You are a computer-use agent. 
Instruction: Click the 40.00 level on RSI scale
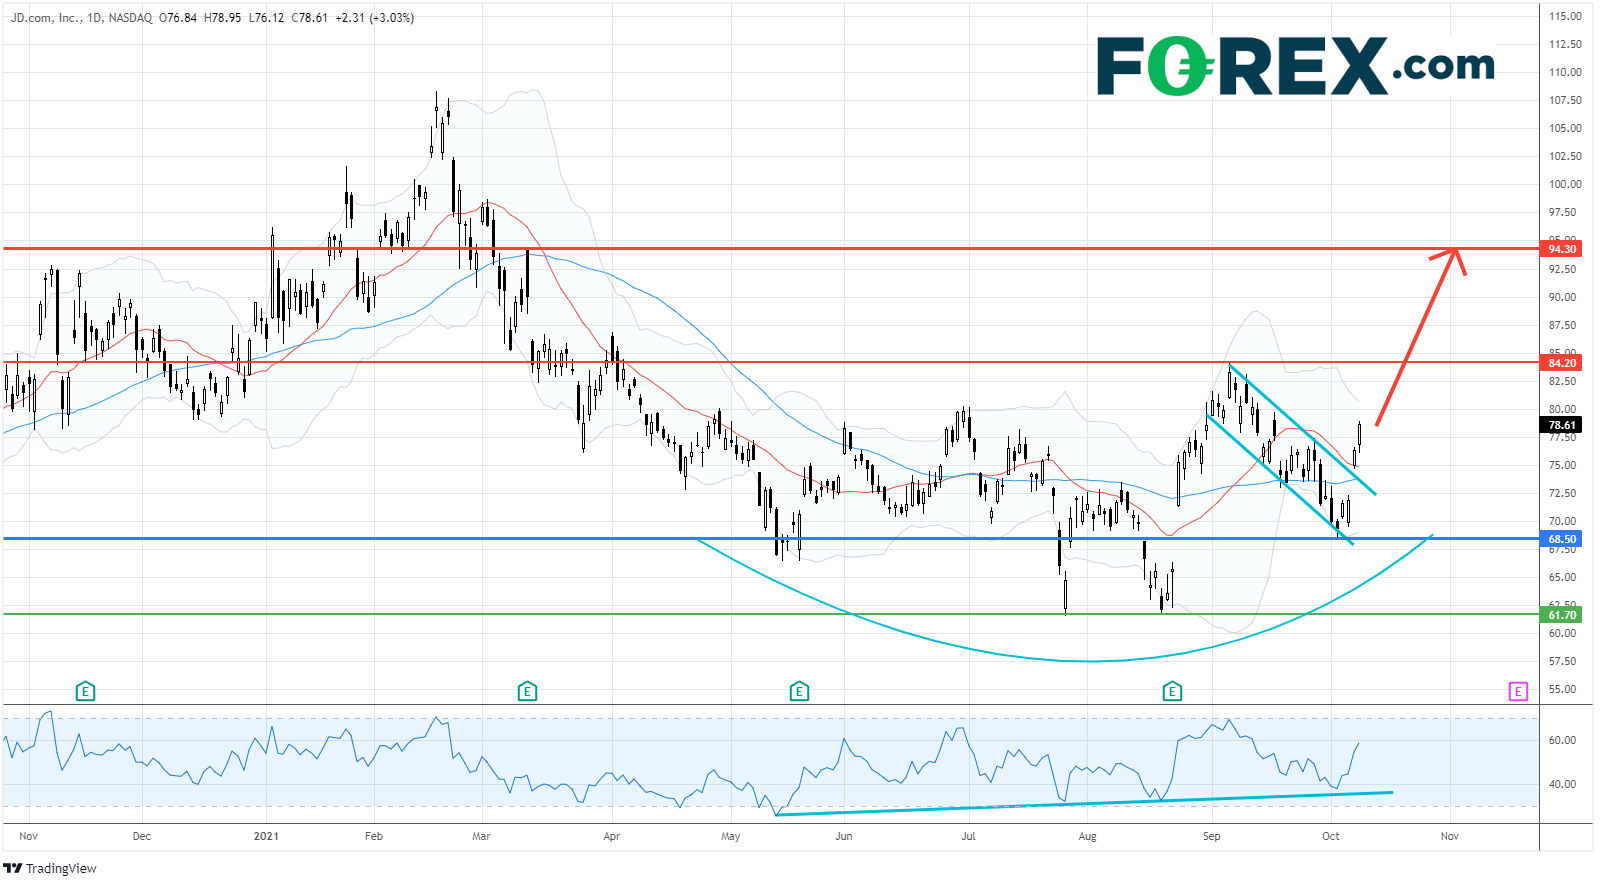tap(1562, 784)
